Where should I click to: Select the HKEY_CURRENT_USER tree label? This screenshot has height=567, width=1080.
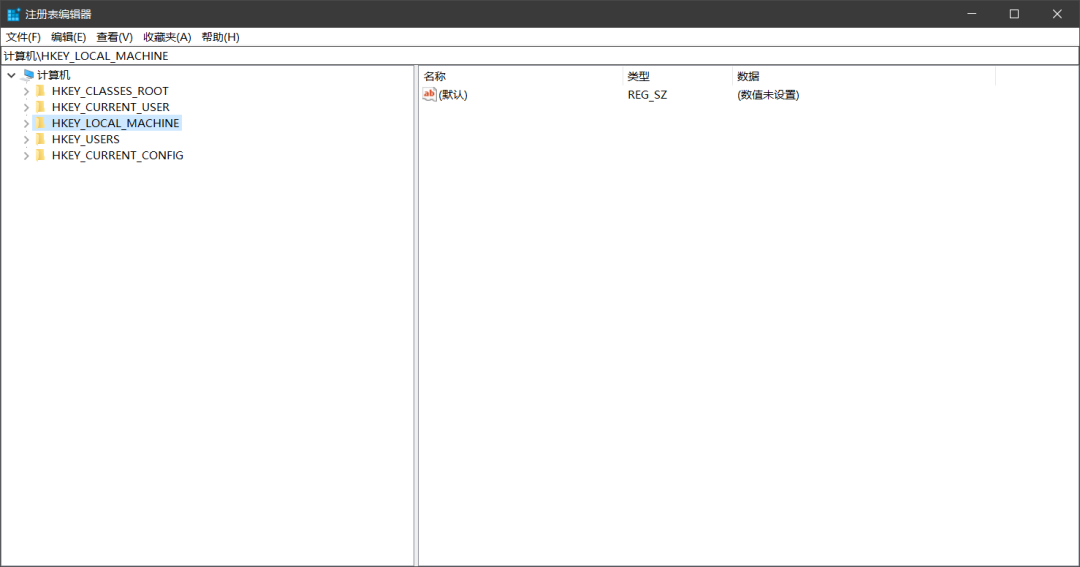[x=110, y=107]
